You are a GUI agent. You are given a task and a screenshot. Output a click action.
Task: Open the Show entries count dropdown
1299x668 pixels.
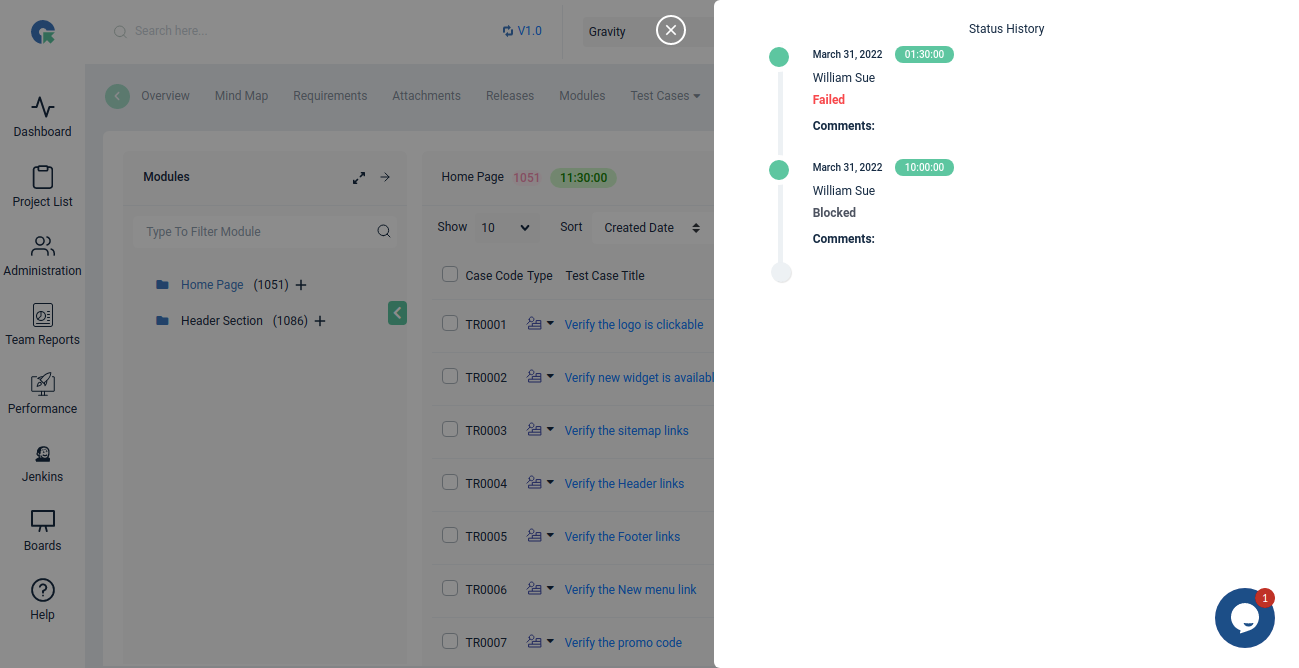(x=505, y=228)
